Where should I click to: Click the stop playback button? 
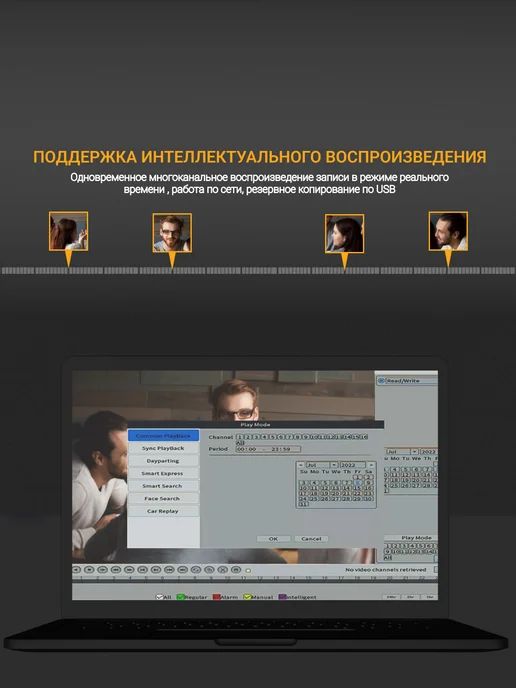click(x=89, y=570)
